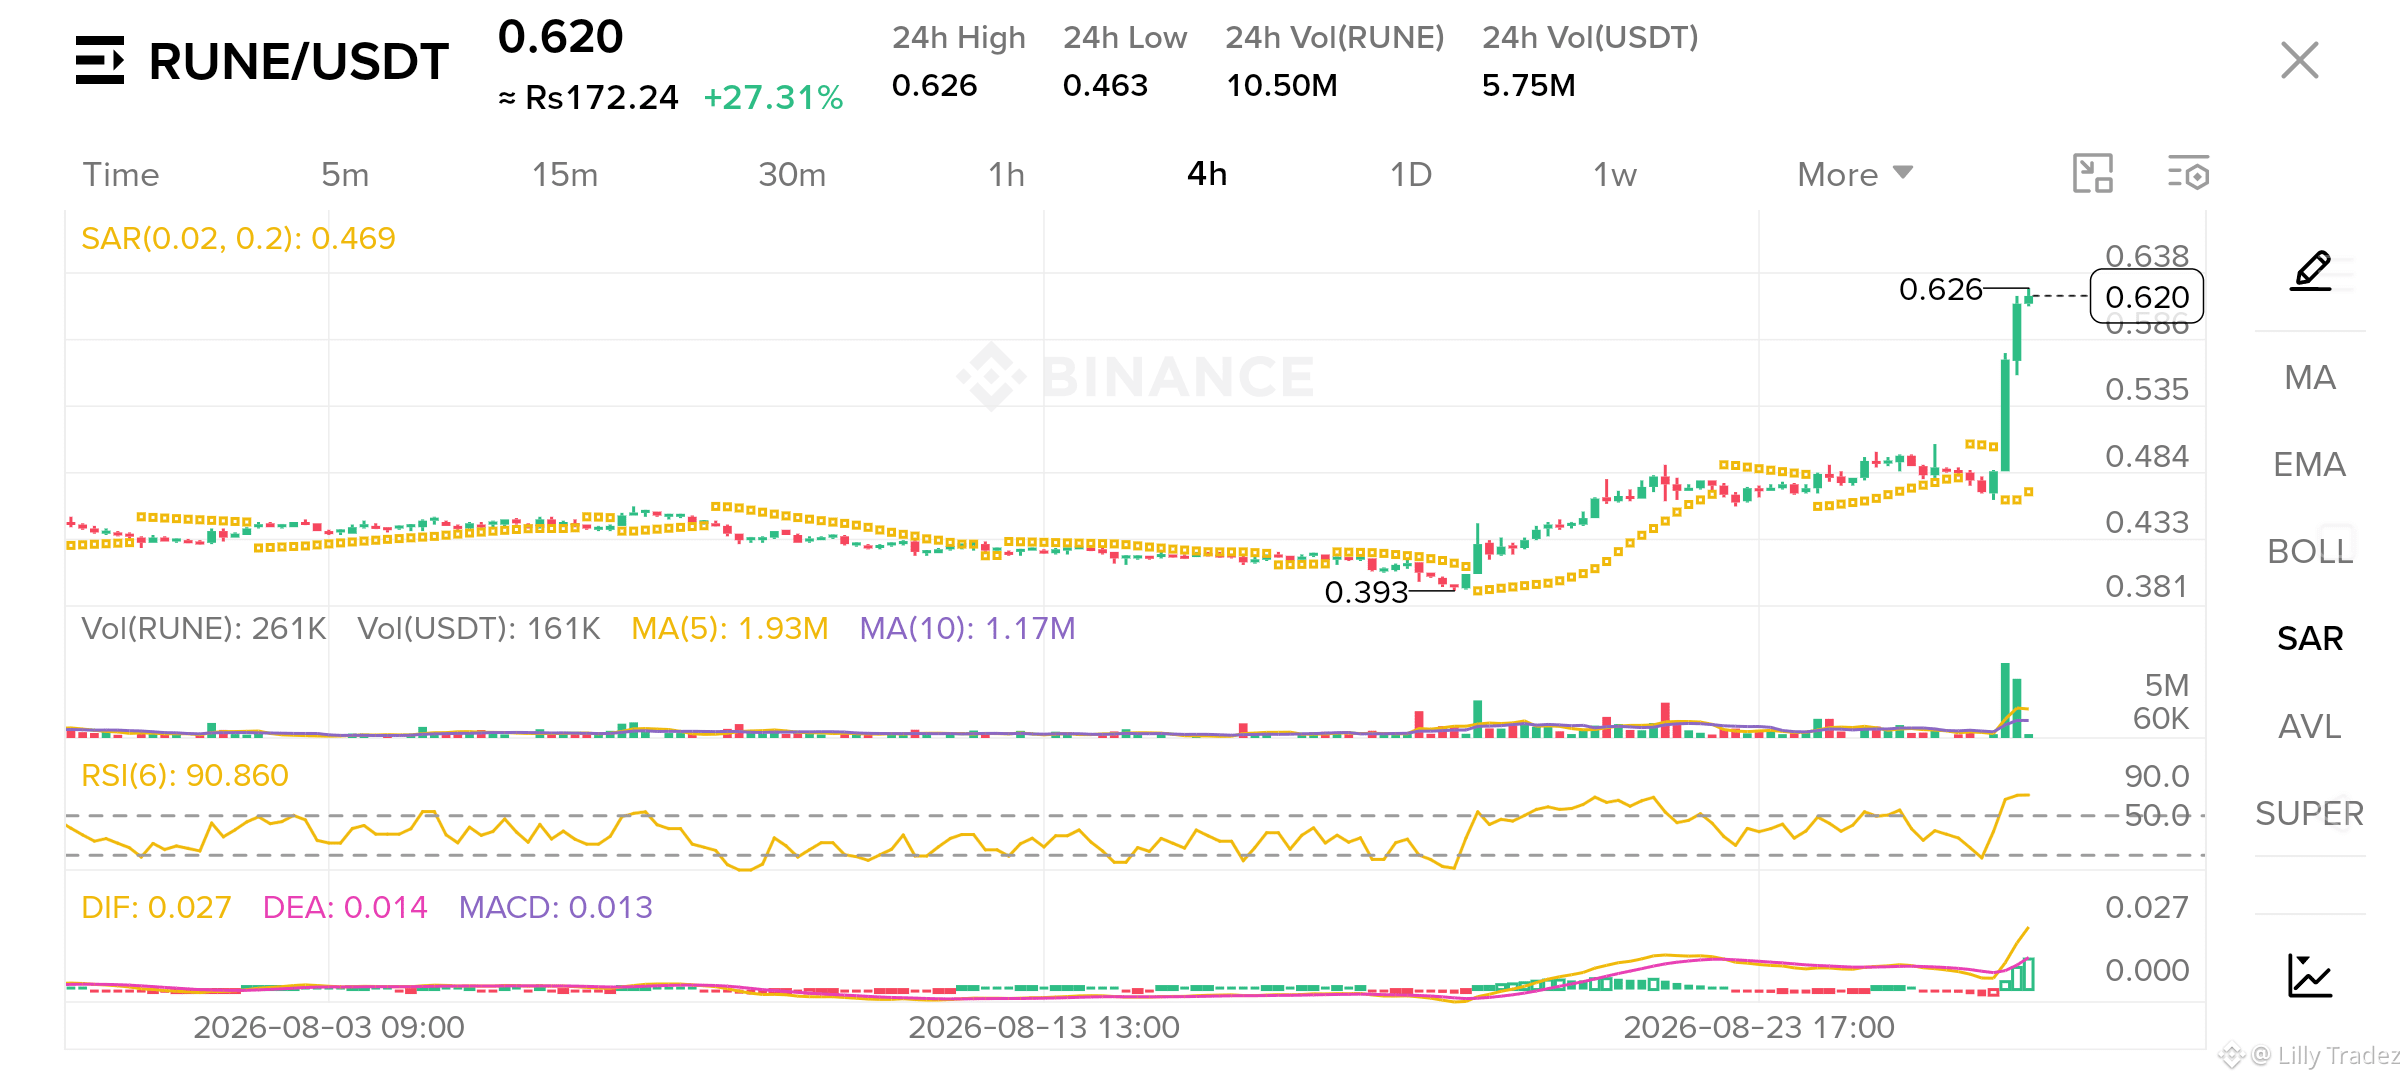Open the chart indicators icon at bottom right
Viewport: 2408px width, 1080px height.
[x=2310, y=975]
